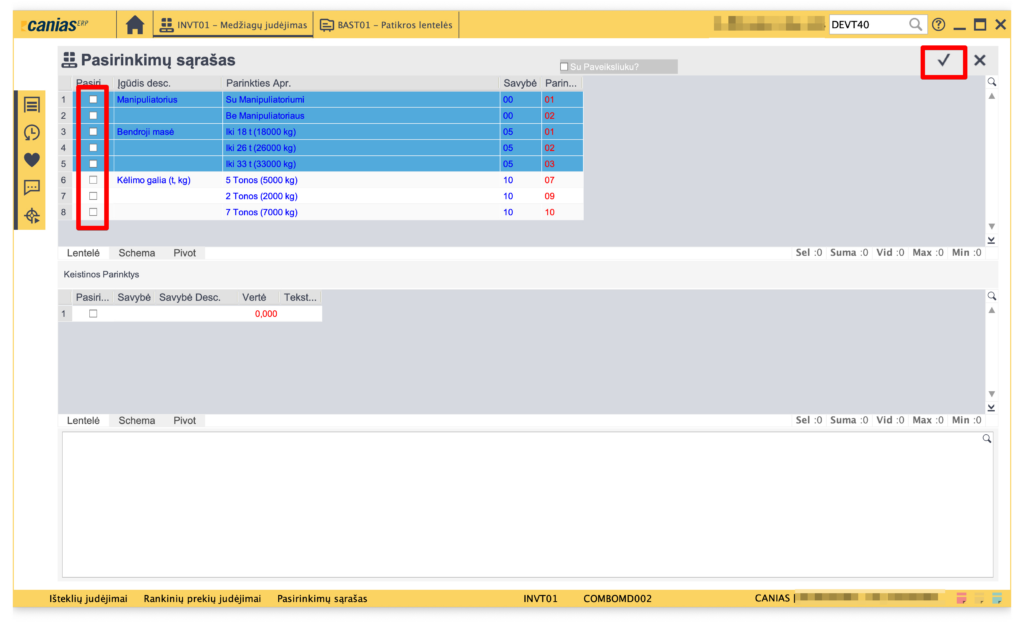Image resolution: width=1024 pixels, height=622 pixels.
Task: Click the help question mark icon
Action: click(x=938, y=25)
